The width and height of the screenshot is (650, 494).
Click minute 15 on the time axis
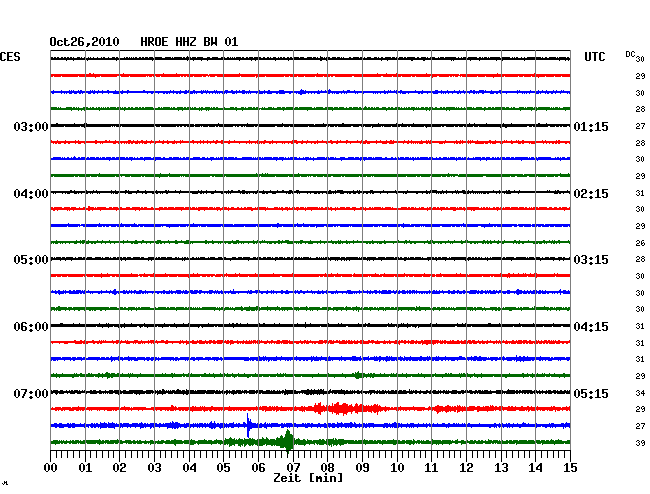coord(570,468)
